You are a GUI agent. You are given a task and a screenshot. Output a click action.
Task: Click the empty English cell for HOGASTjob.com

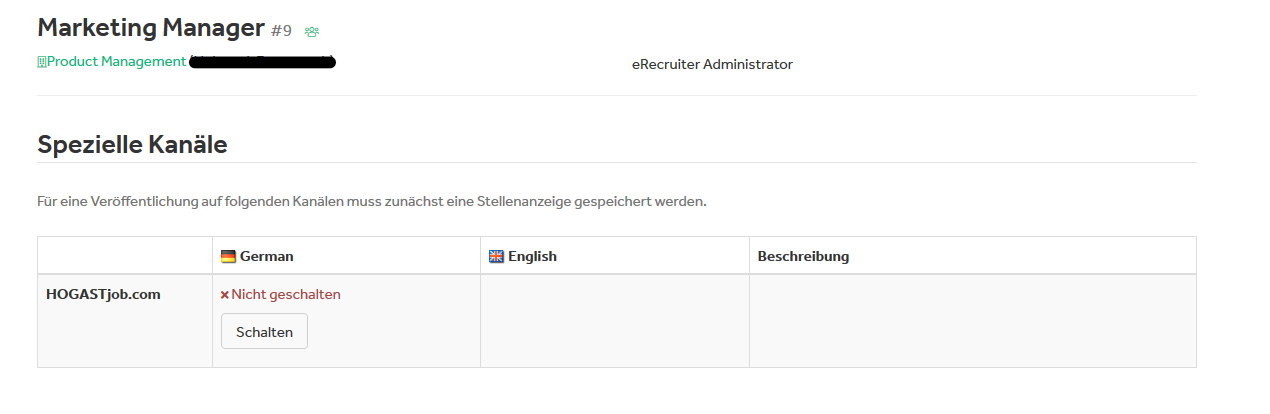click(x=615, y=321)
